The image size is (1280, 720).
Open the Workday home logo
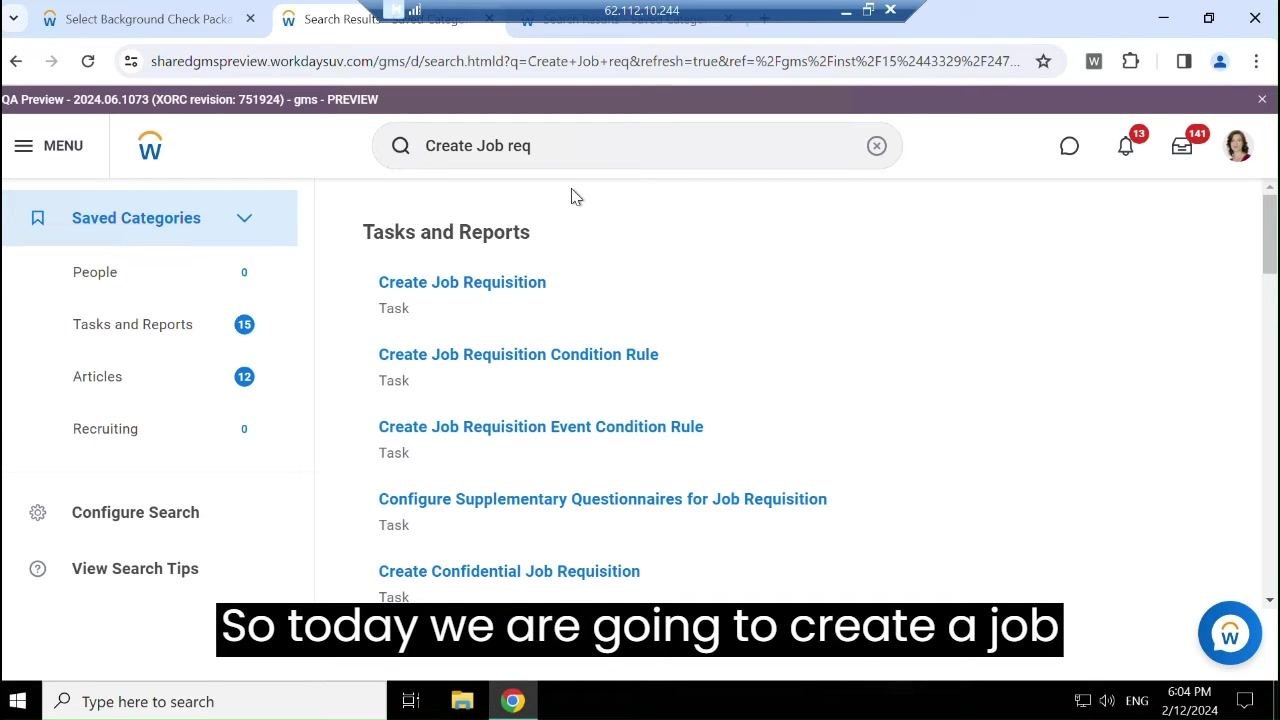pyautogui.click(x=150, y=146)
